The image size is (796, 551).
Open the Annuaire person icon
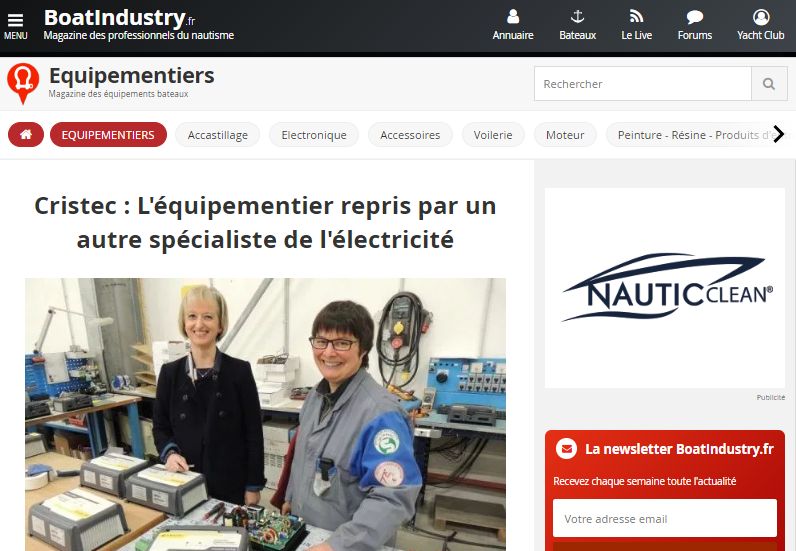513,17
